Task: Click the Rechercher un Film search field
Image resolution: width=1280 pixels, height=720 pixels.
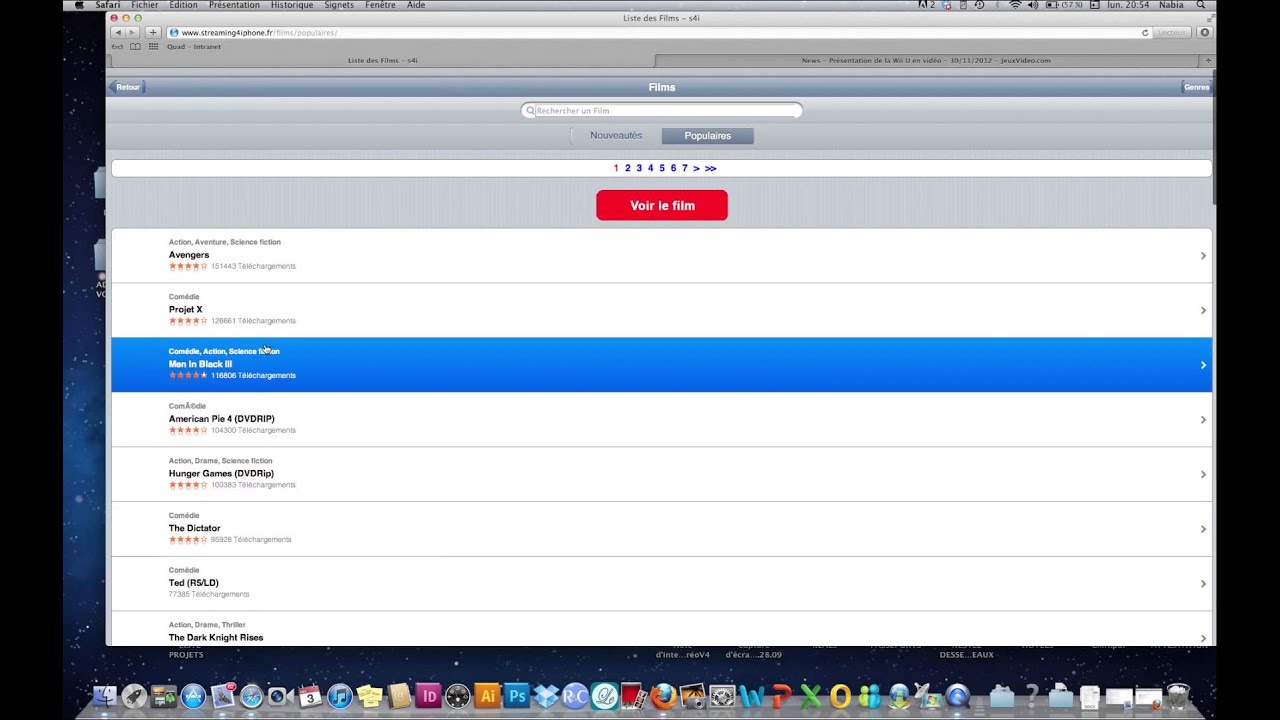Action: 662,110
